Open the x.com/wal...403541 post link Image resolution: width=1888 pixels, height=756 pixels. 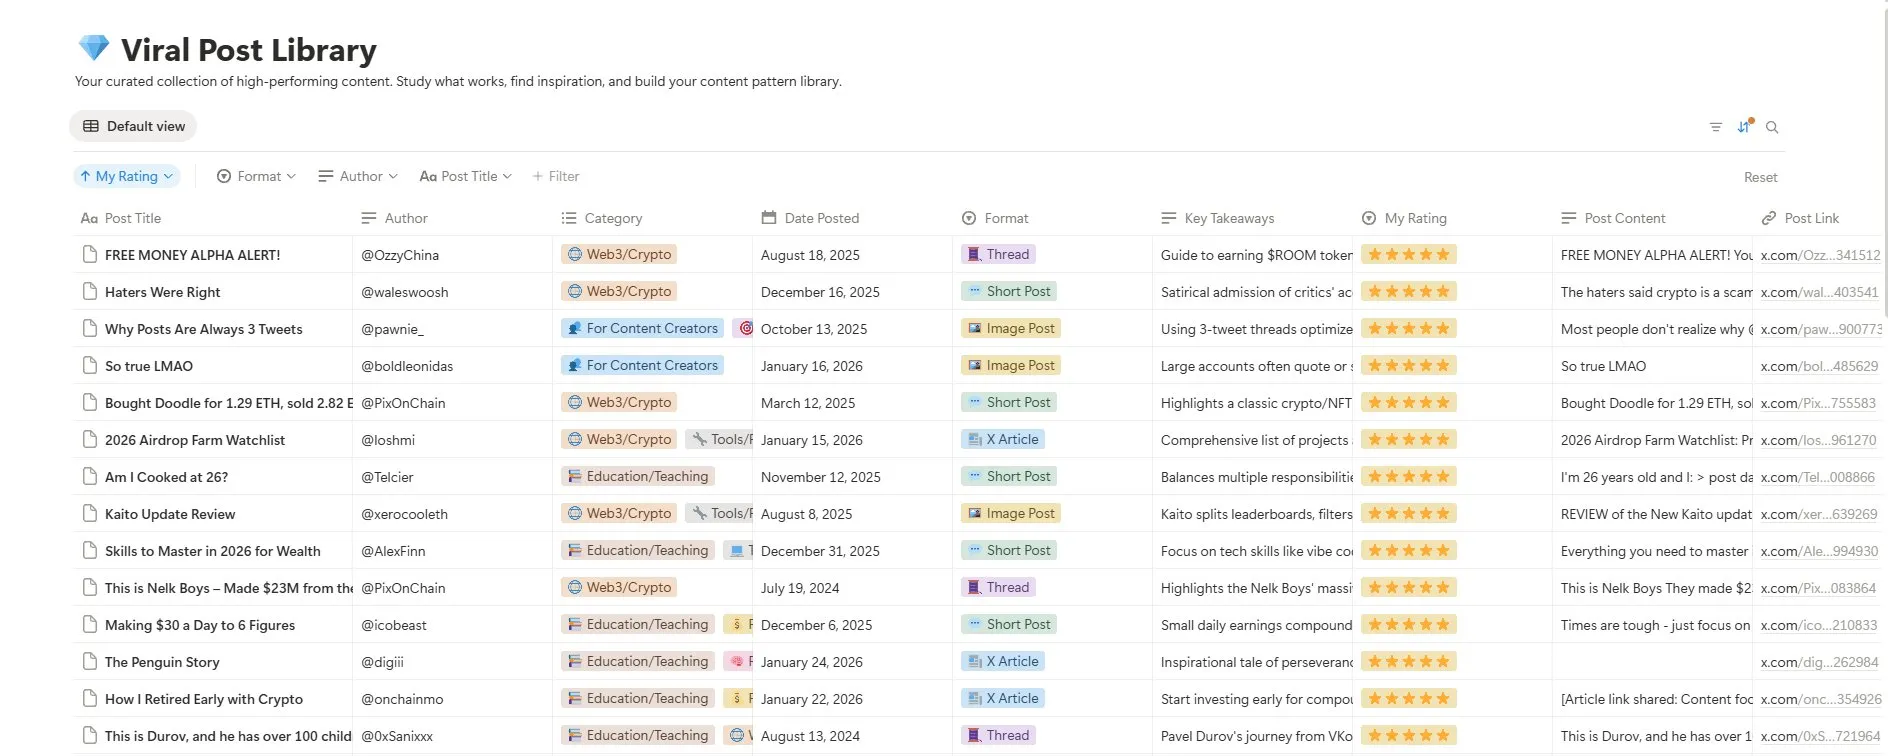(1819, 292)
